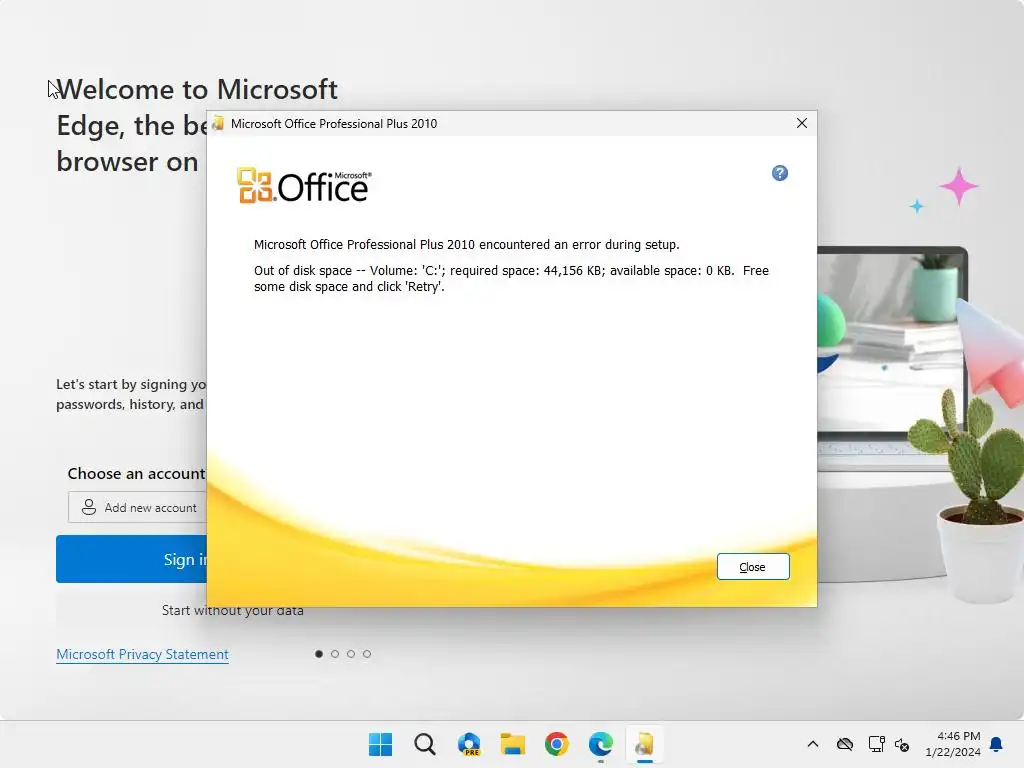1024x768 pixels.
Task: Show hidden system tray icons
Action: click(812, 744)
